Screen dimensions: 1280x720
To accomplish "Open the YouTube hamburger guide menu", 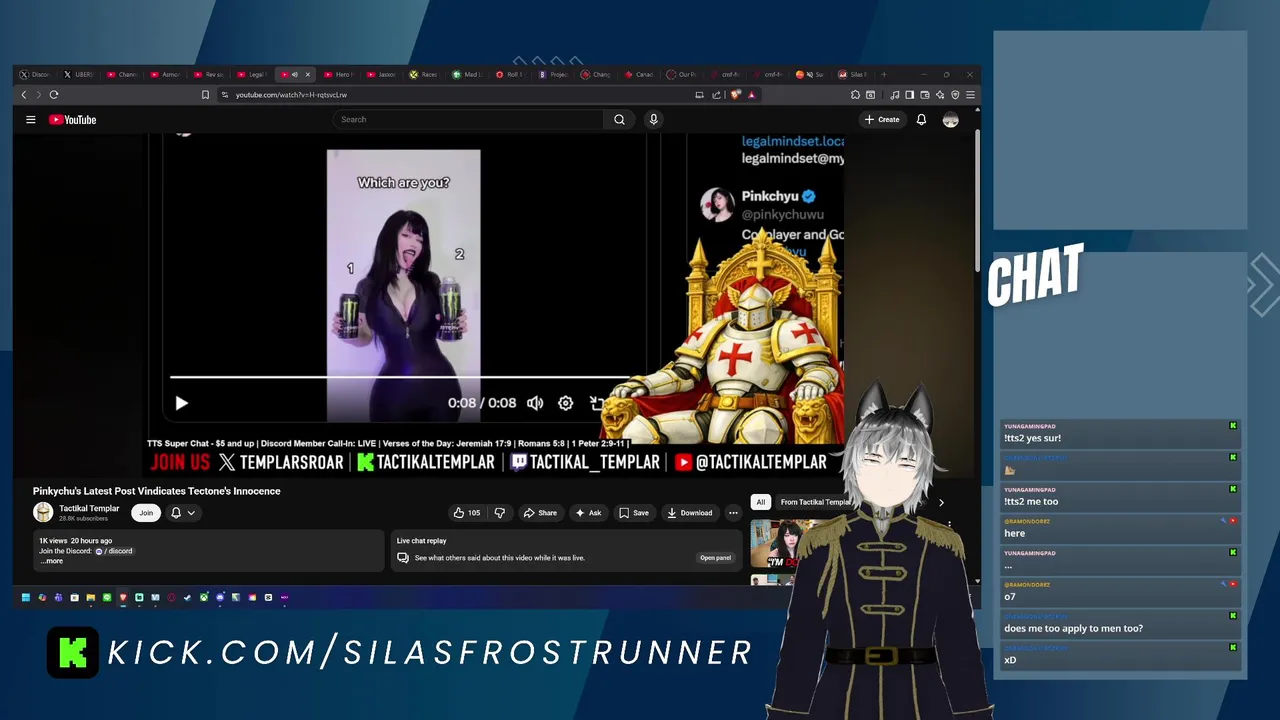I will click(x=31, y=120).
